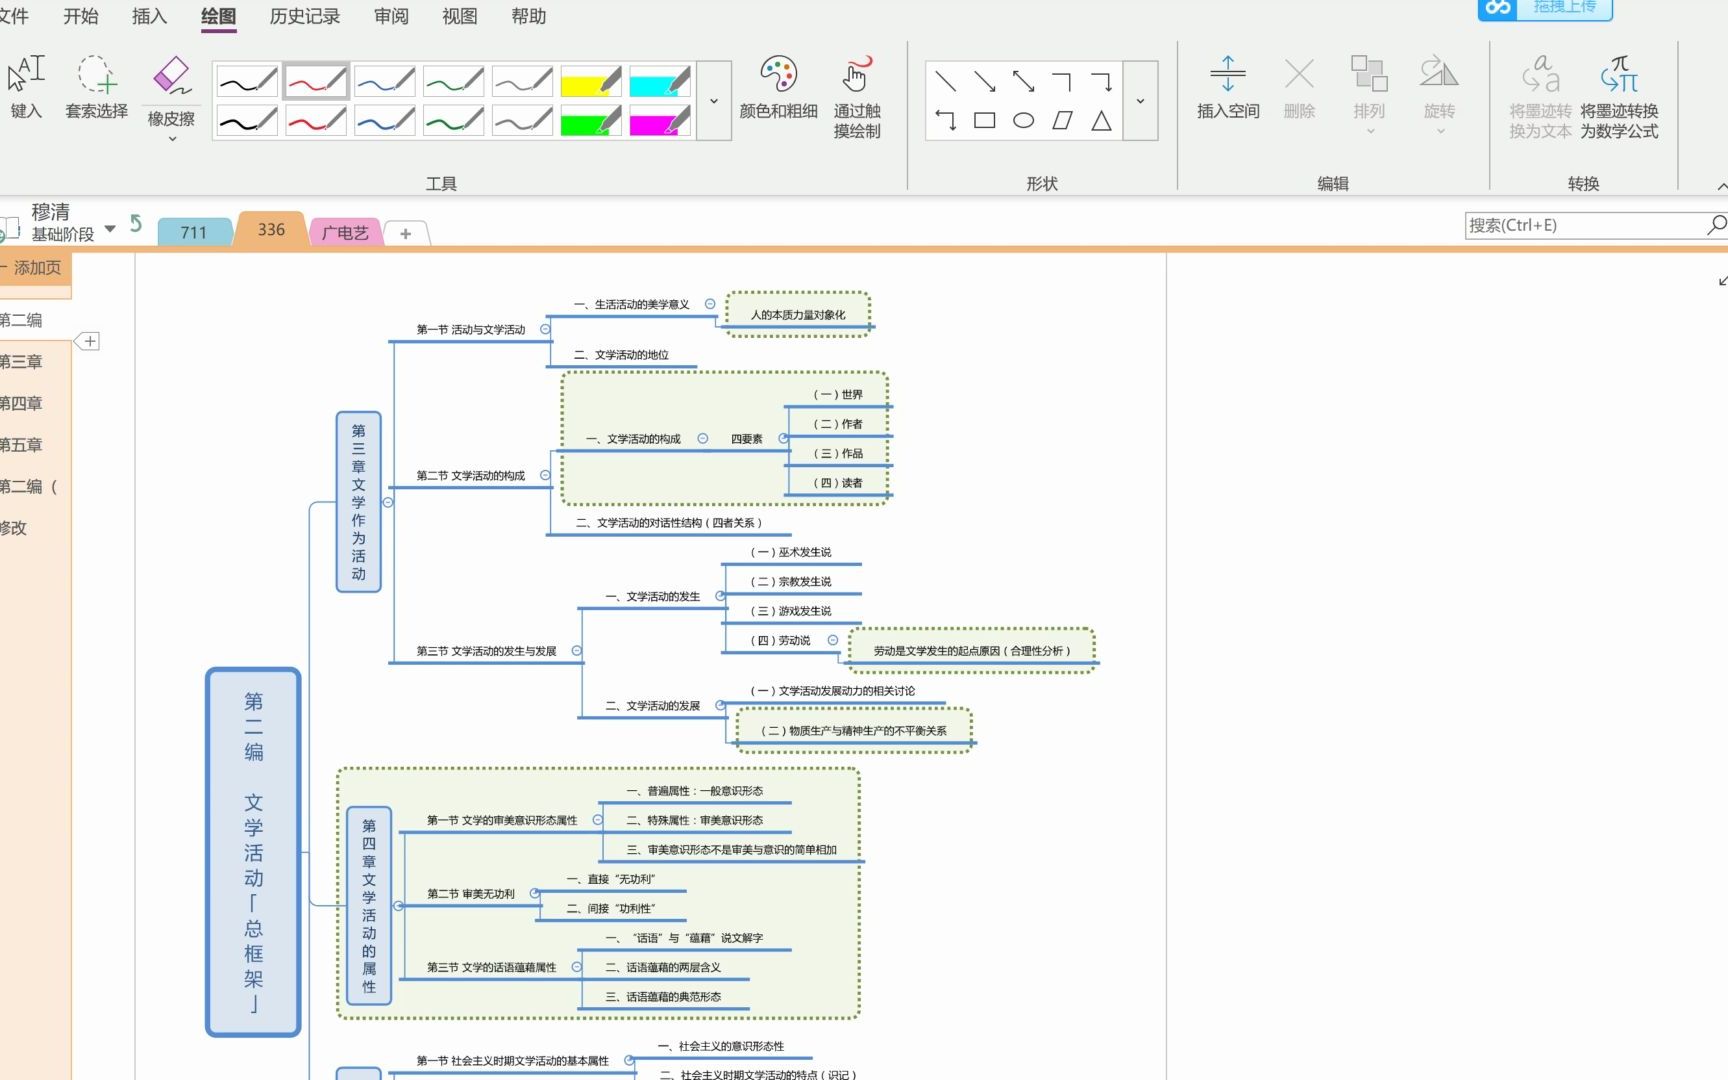Collapse 第二节 文学活动的构成 node
The image size is (1728, 1080).
545,475
